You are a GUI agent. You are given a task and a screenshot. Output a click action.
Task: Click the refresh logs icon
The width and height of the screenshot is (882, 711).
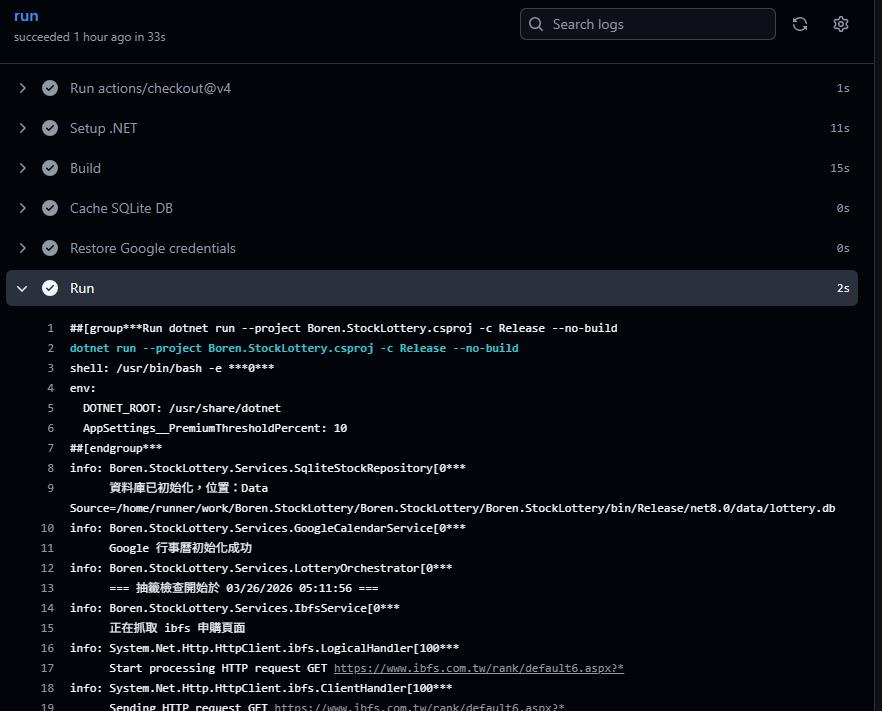(x=800, y=24)
